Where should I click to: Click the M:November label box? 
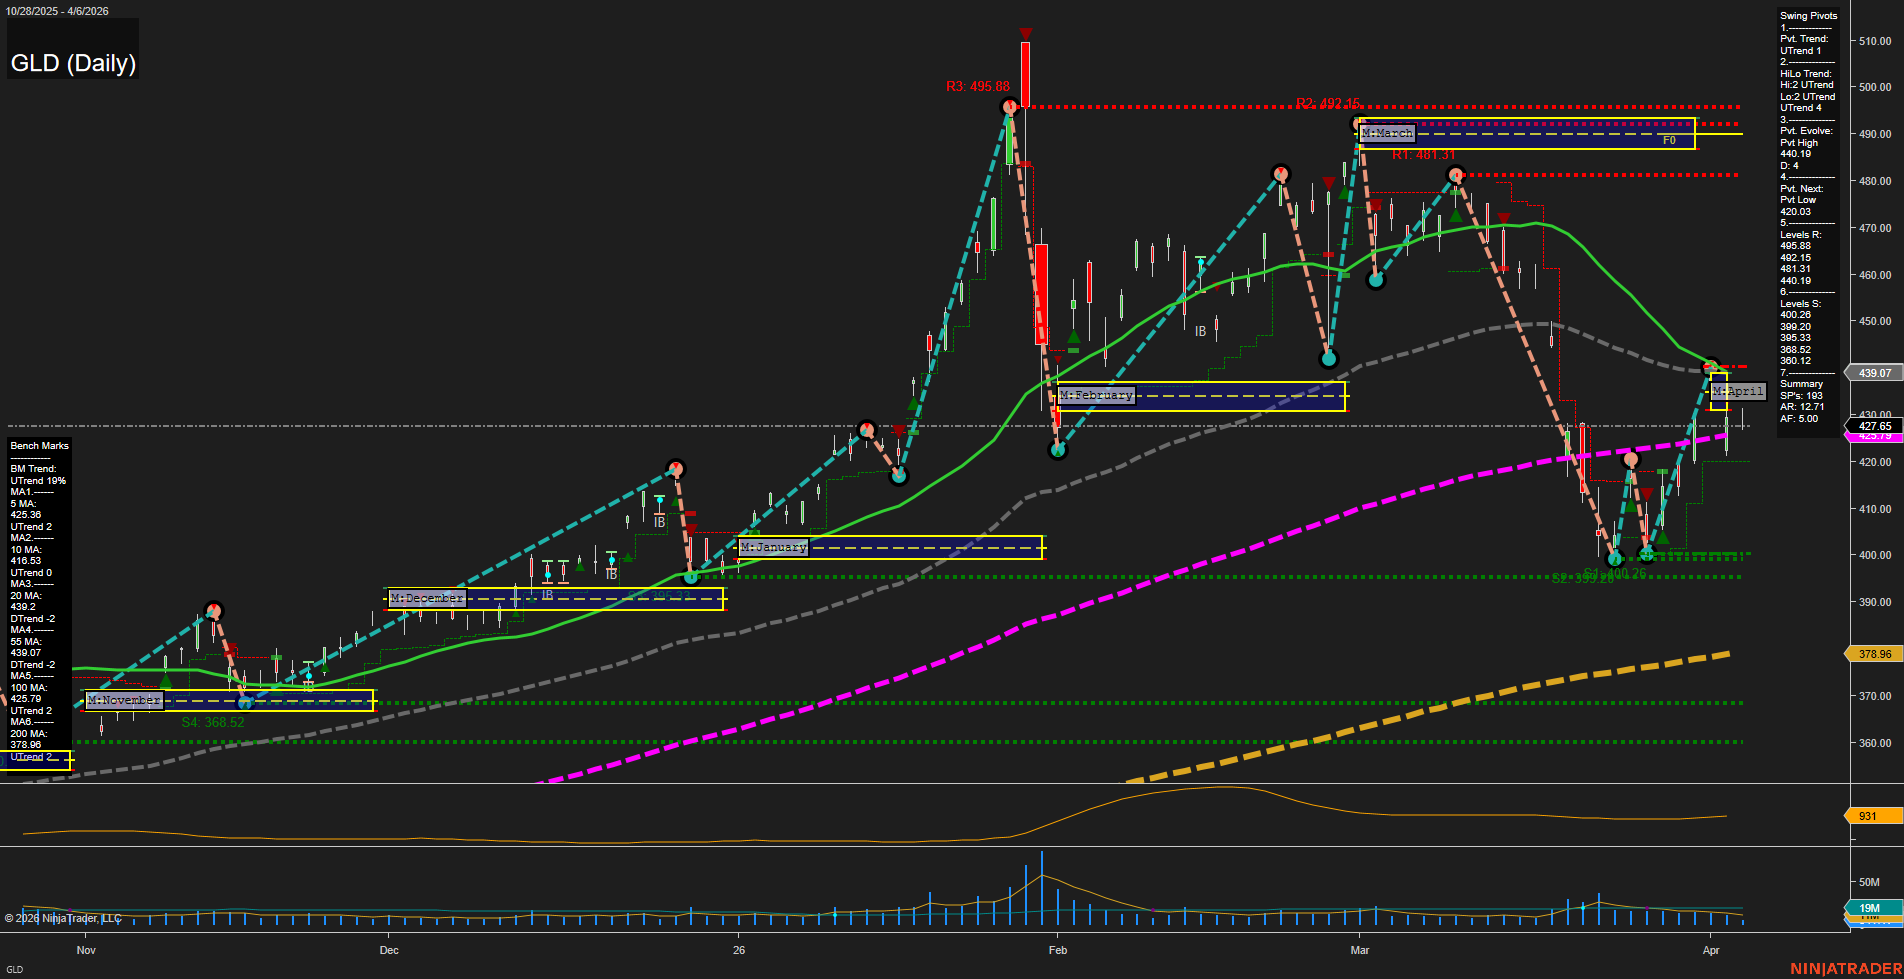[x=124, y=700]
